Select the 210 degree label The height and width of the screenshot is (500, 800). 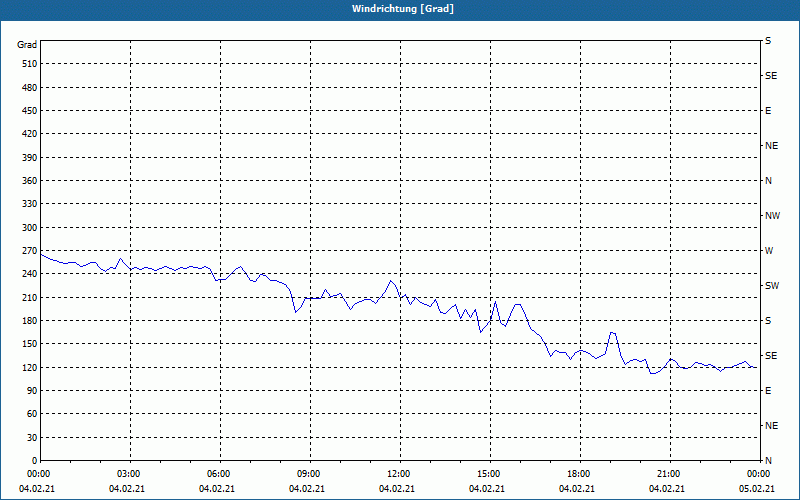30,297
